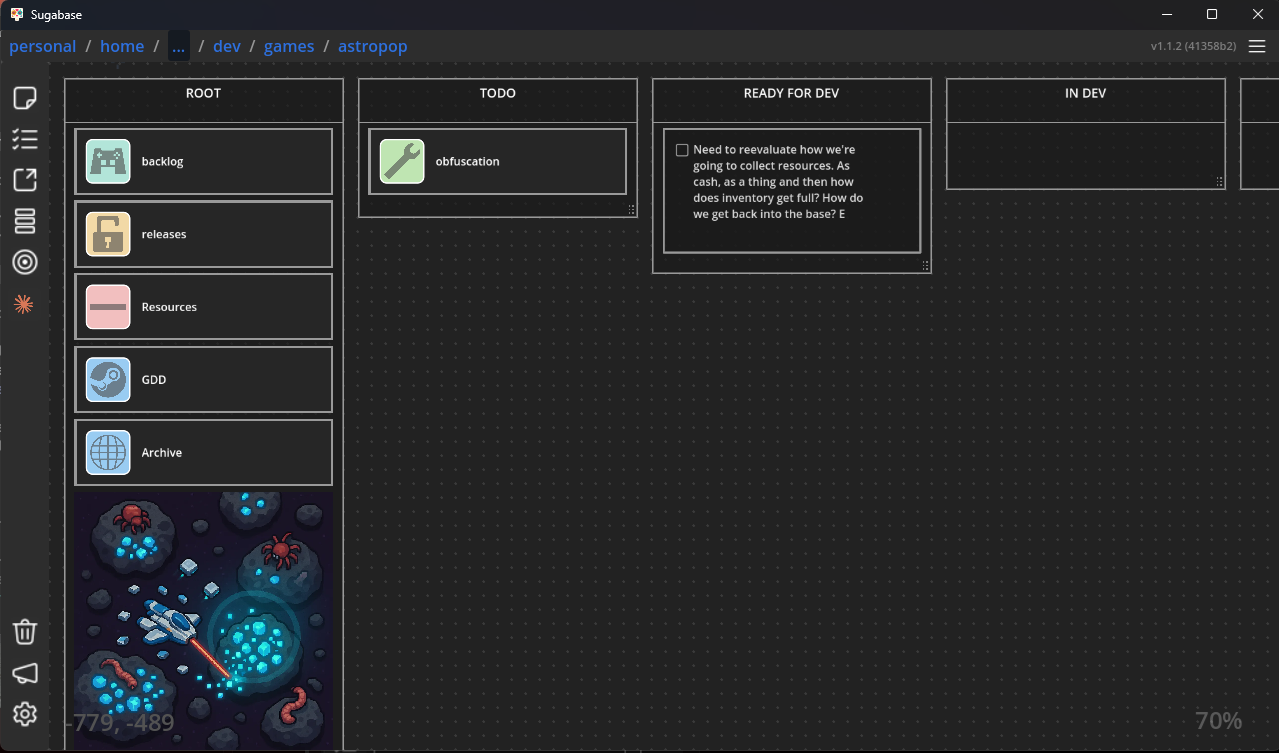This screenshot has width=1279, height=753.
Task: Click the padlock icon on releases card
Action: (x=108, y=234)
